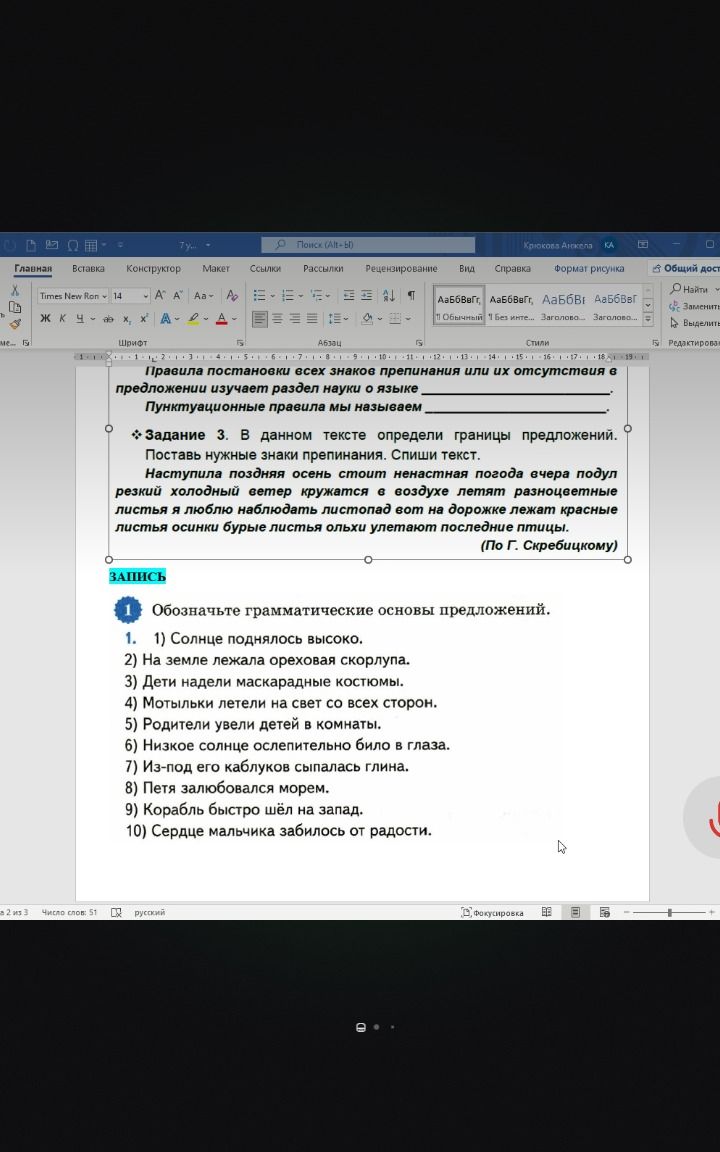Click the Cut scissors icon

(x=14, y=290)
